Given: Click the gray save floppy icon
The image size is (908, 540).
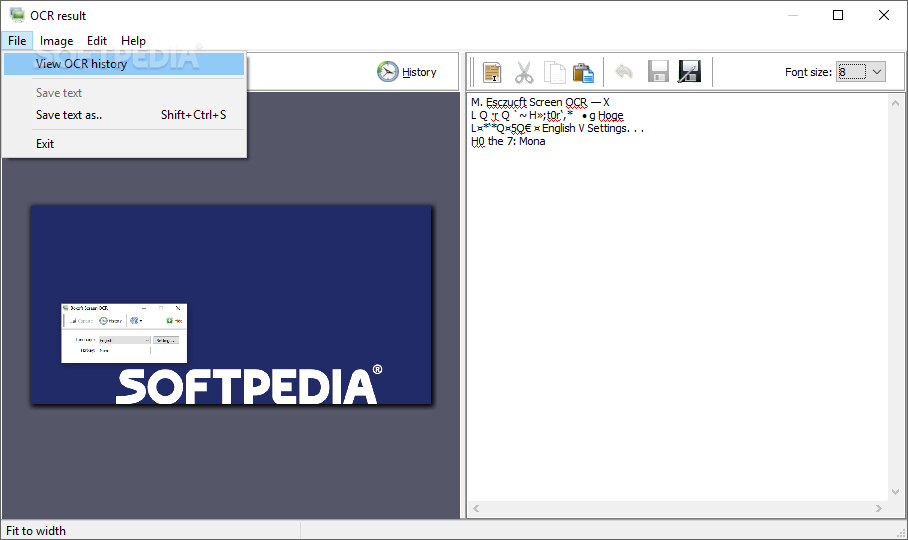Looking at the screenshot, I should [658, 72].
